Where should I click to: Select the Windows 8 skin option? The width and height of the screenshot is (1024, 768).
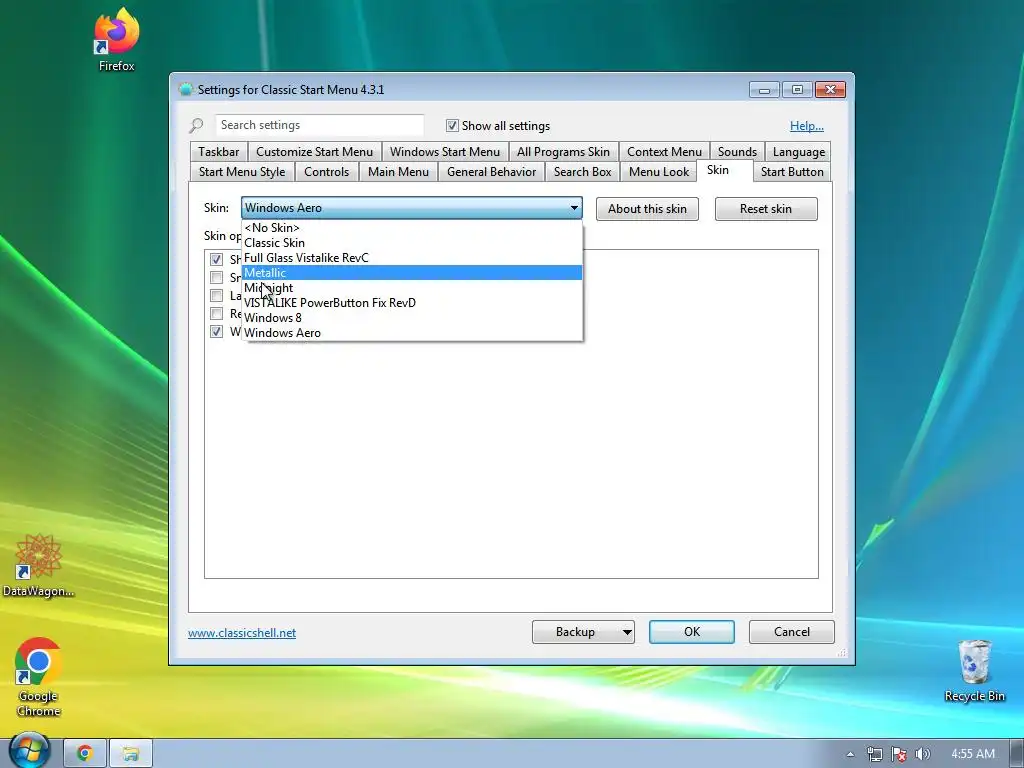point(411,317)
